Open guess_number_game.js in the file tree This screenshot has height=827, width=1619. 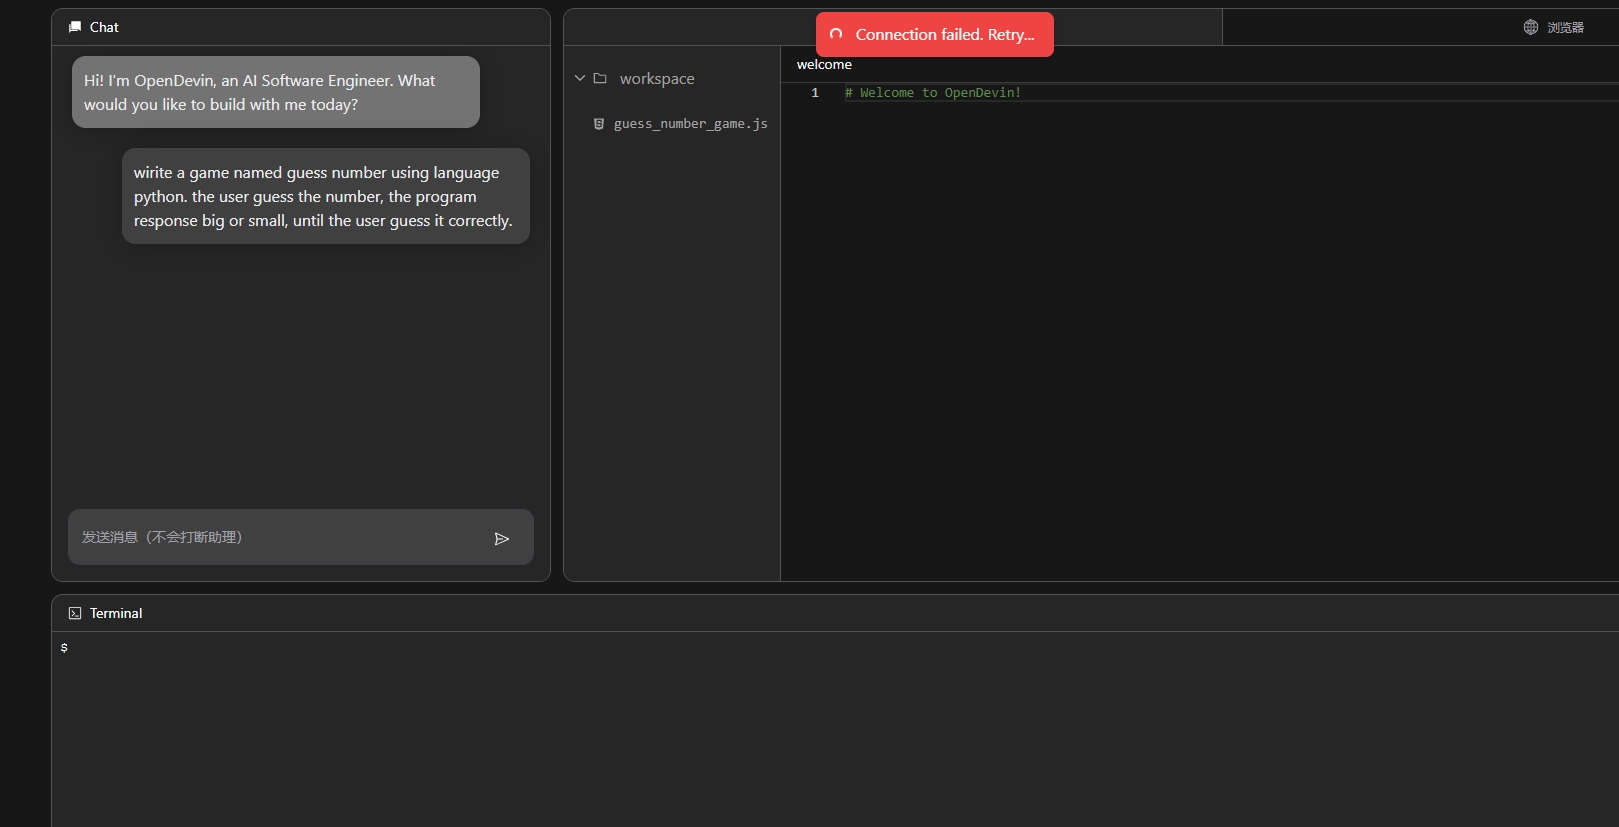pyautogui.click(x=690, y=124)
